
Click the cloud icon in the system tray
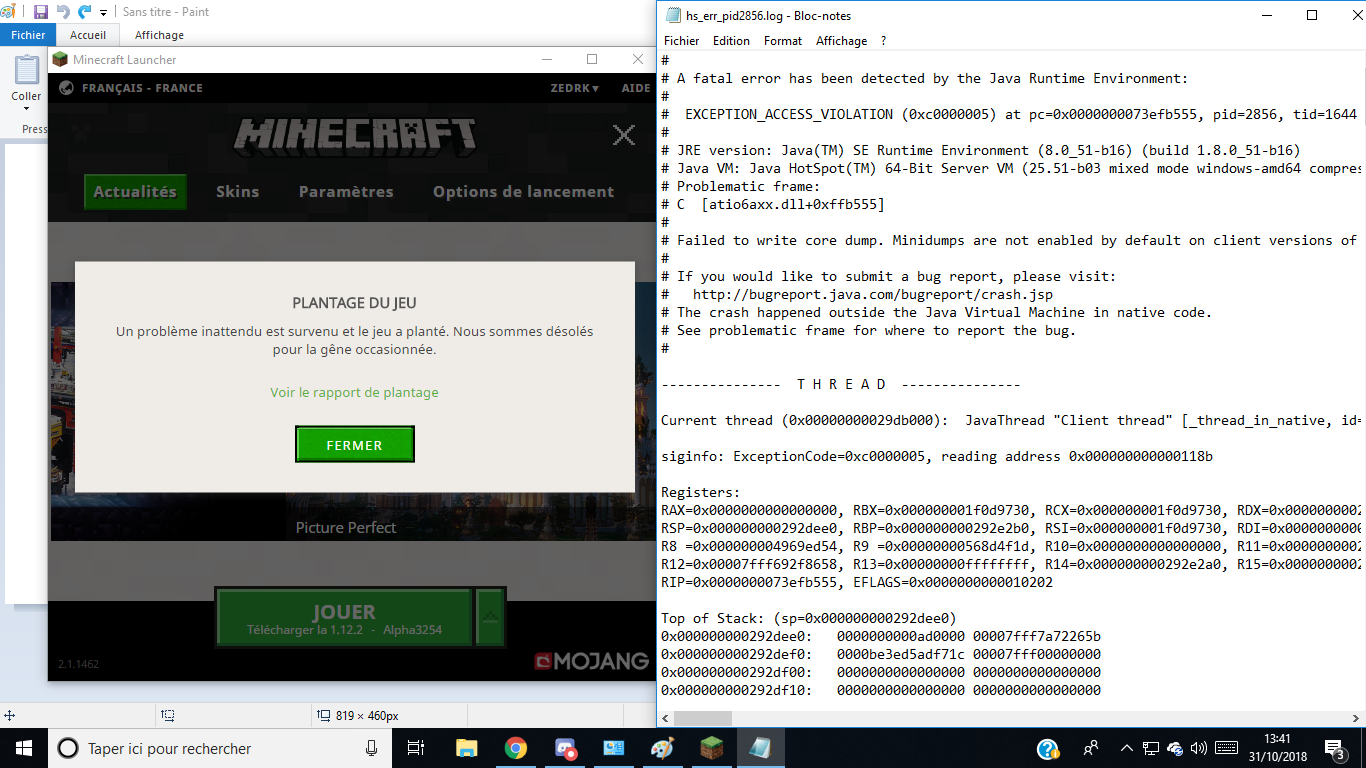tap(1175, 748)
